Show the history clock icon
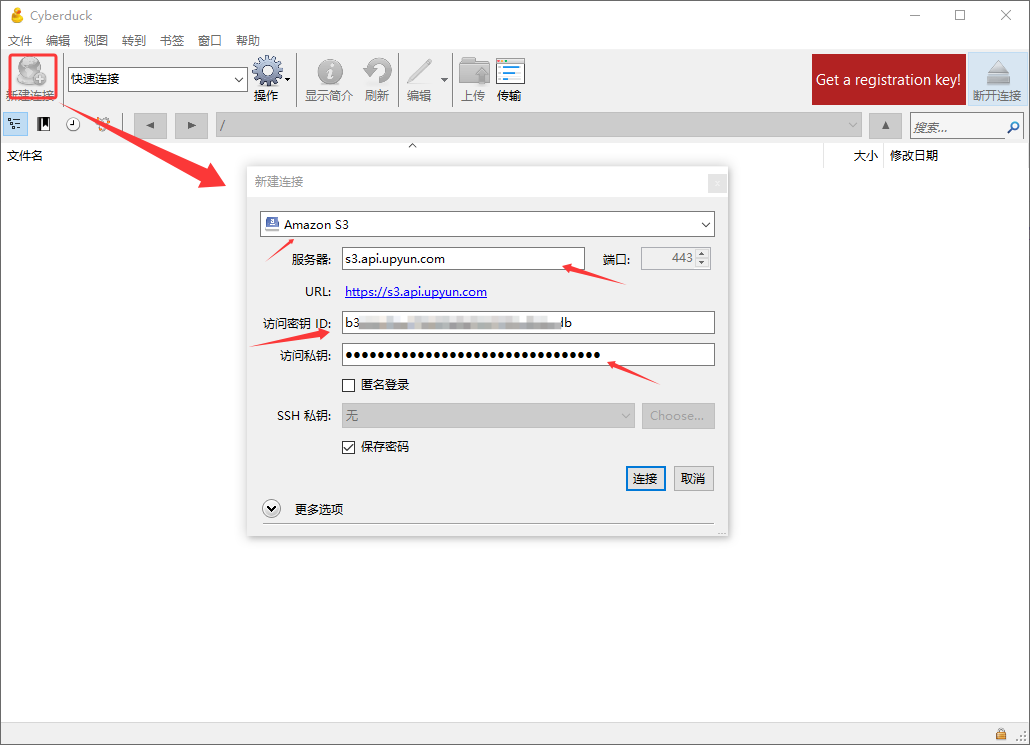 pyautogui.click(x=73, y=124)
